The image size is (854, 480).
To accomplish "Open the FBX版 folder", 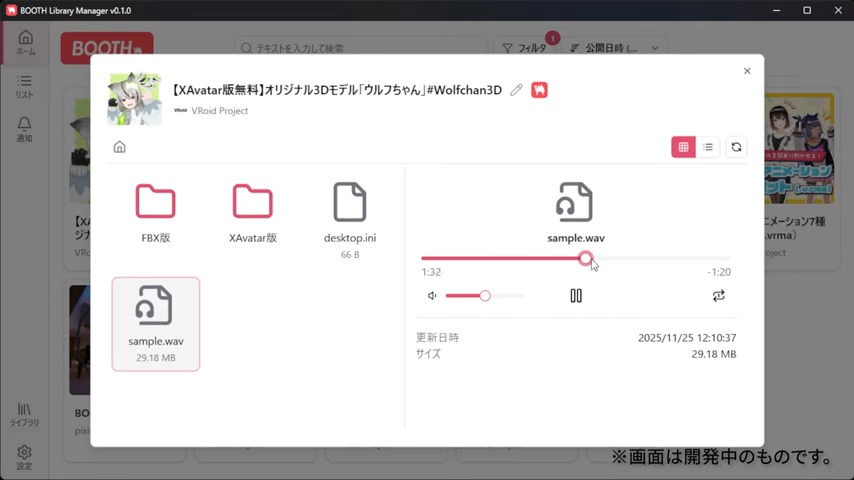I will tap(156, 214).
